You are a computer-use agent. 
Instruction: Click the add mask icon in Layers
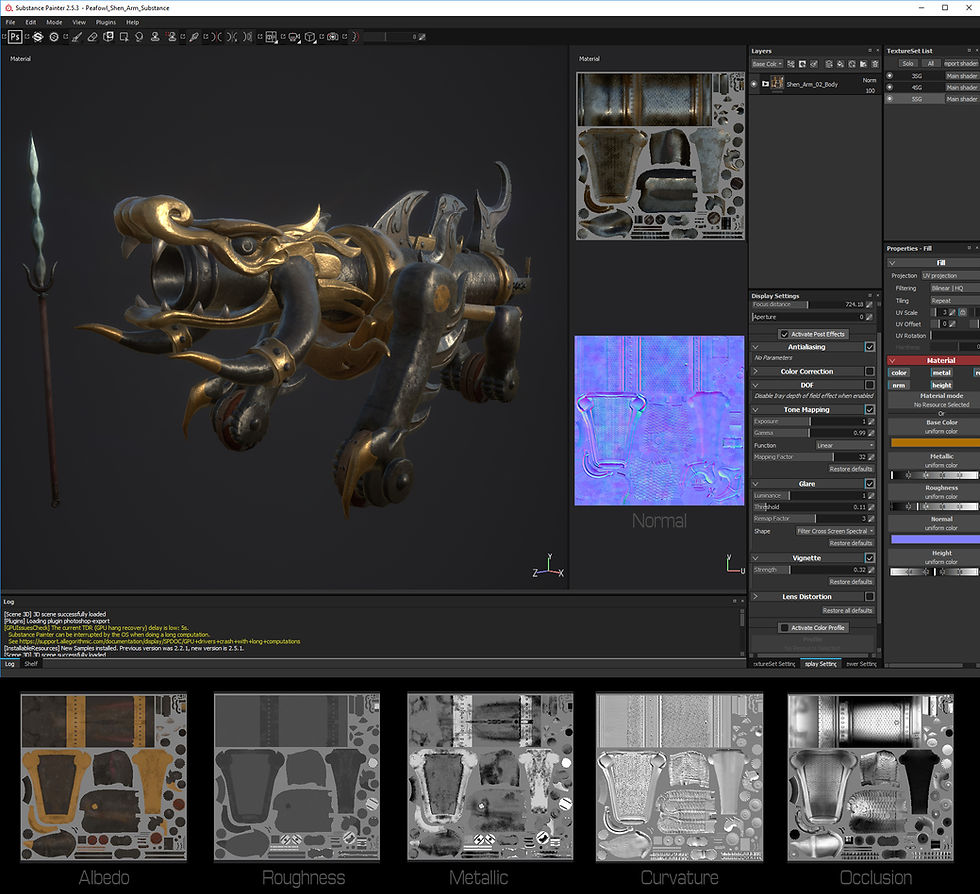coord(802,64)
